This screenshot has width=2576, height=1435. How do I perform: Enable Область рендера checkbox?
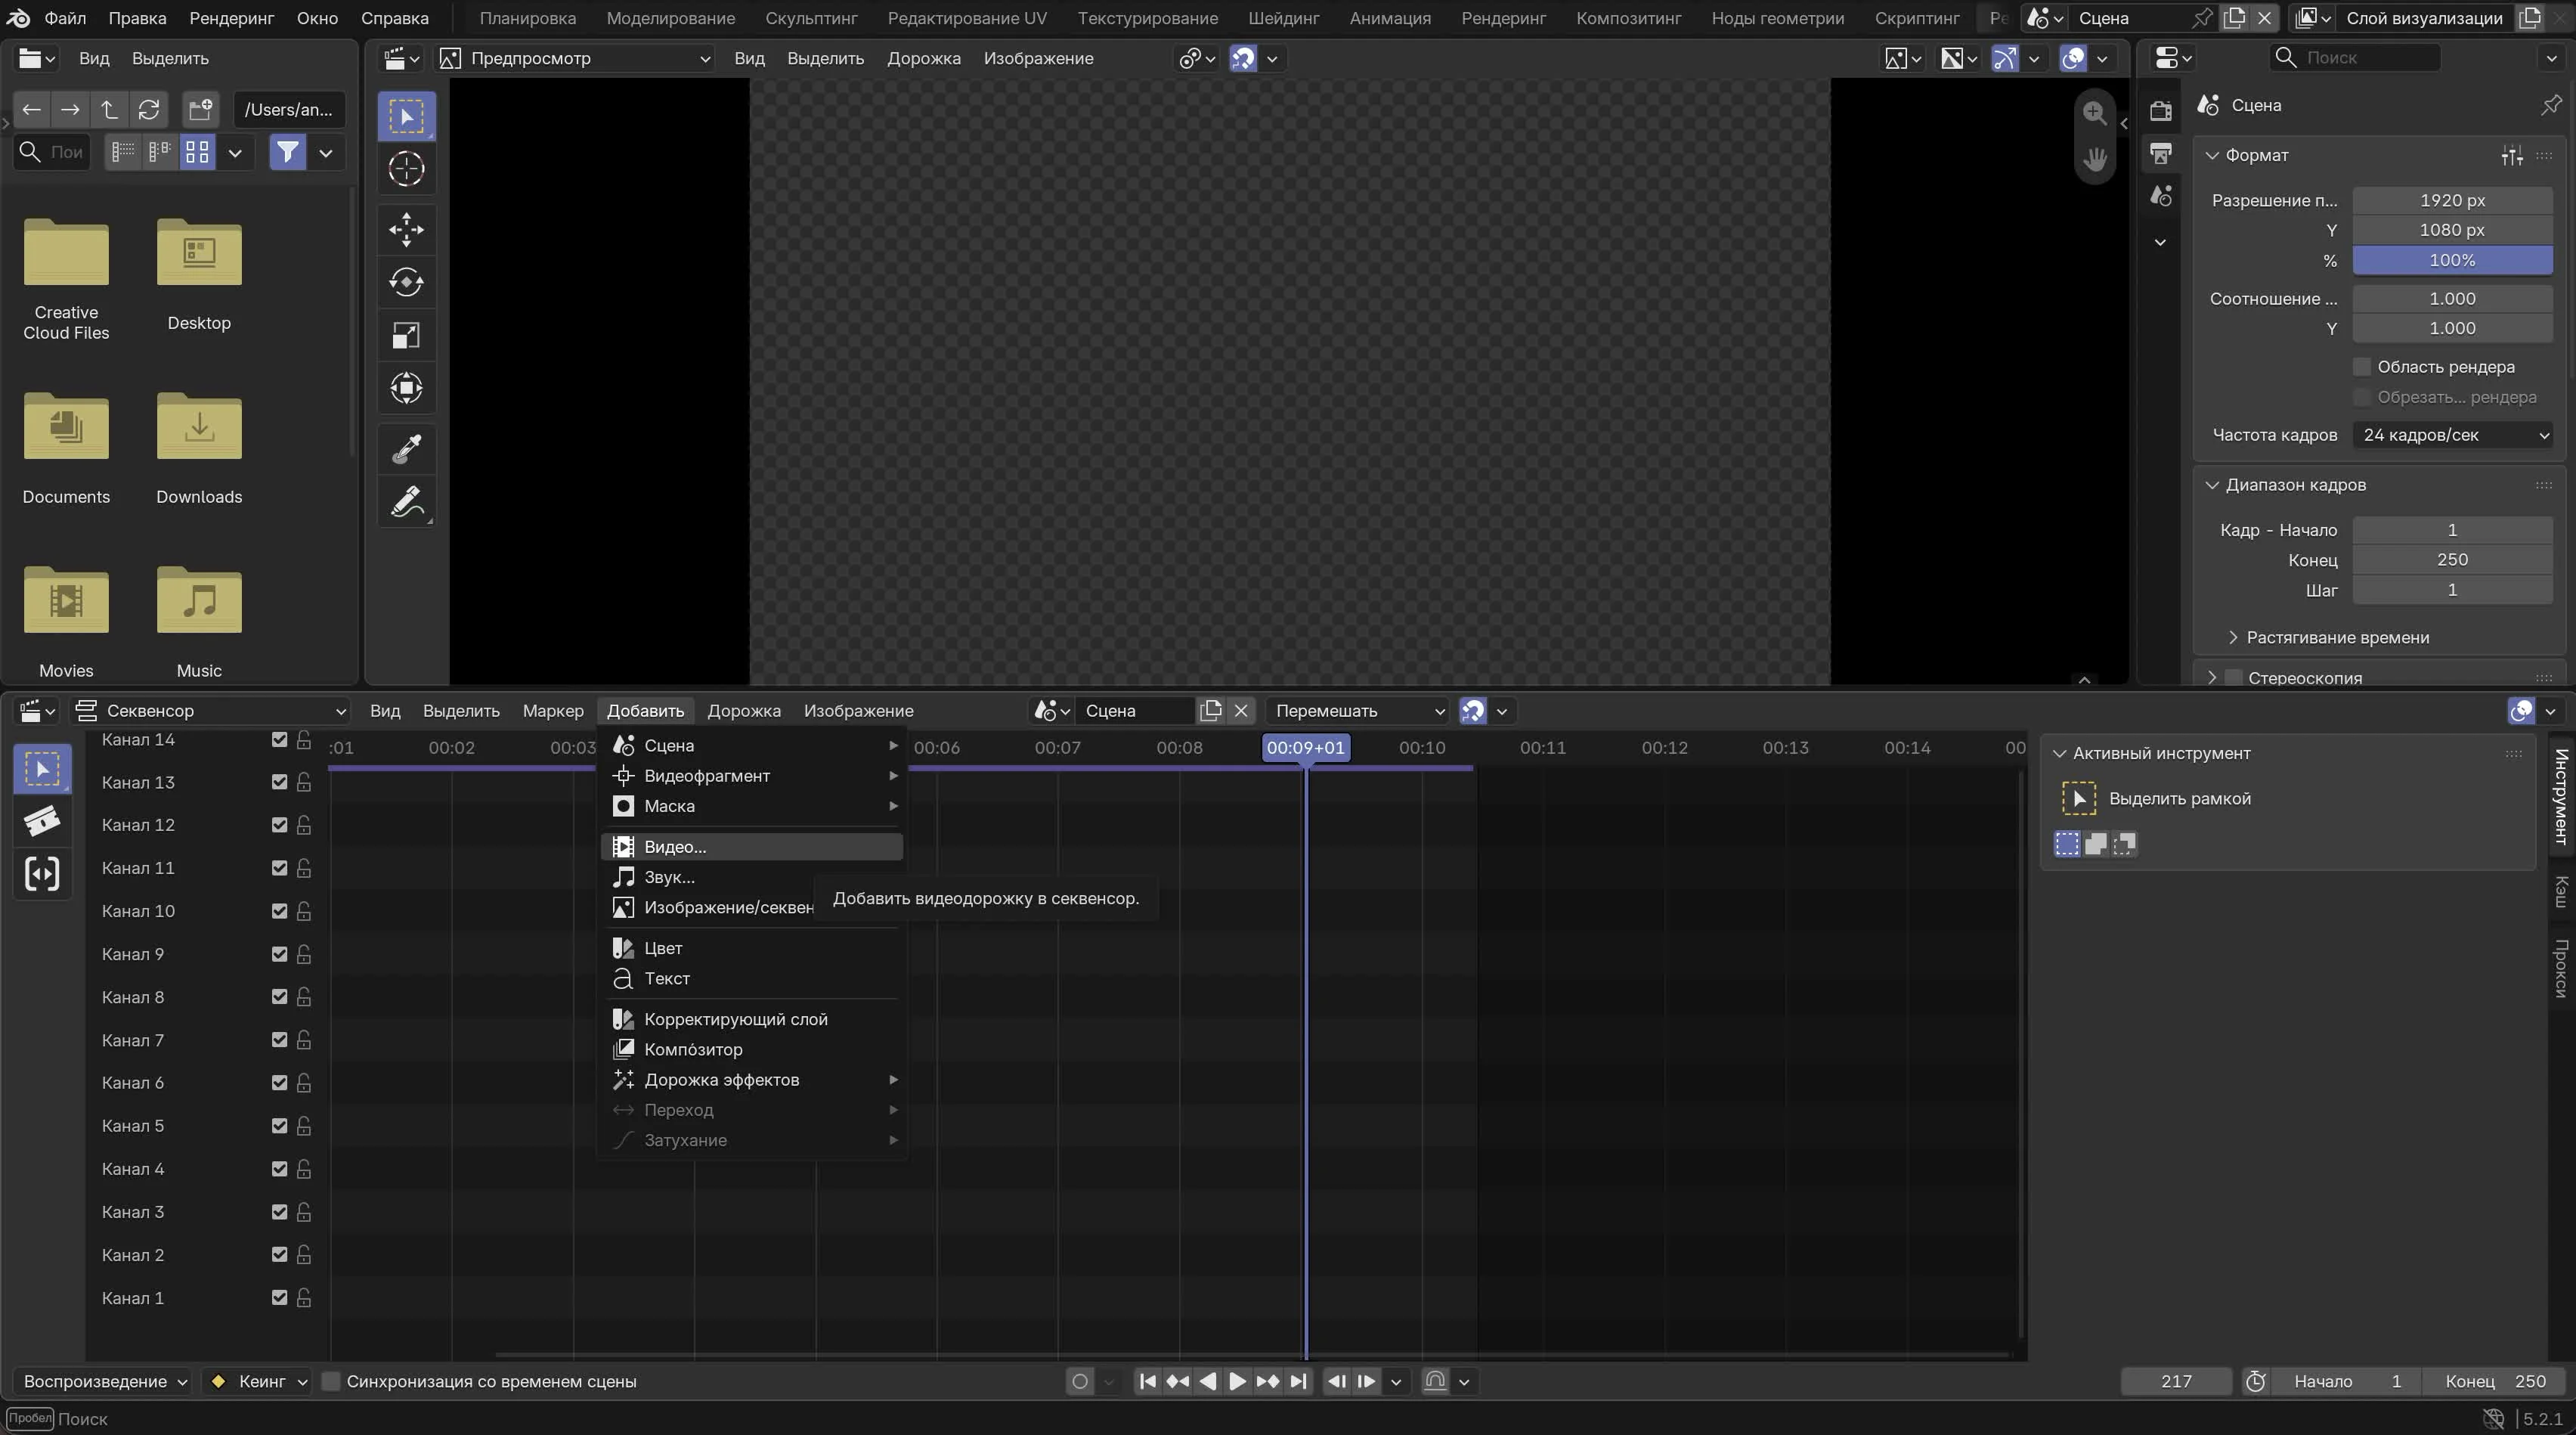pyautogui.click(x=2362, y=367)
